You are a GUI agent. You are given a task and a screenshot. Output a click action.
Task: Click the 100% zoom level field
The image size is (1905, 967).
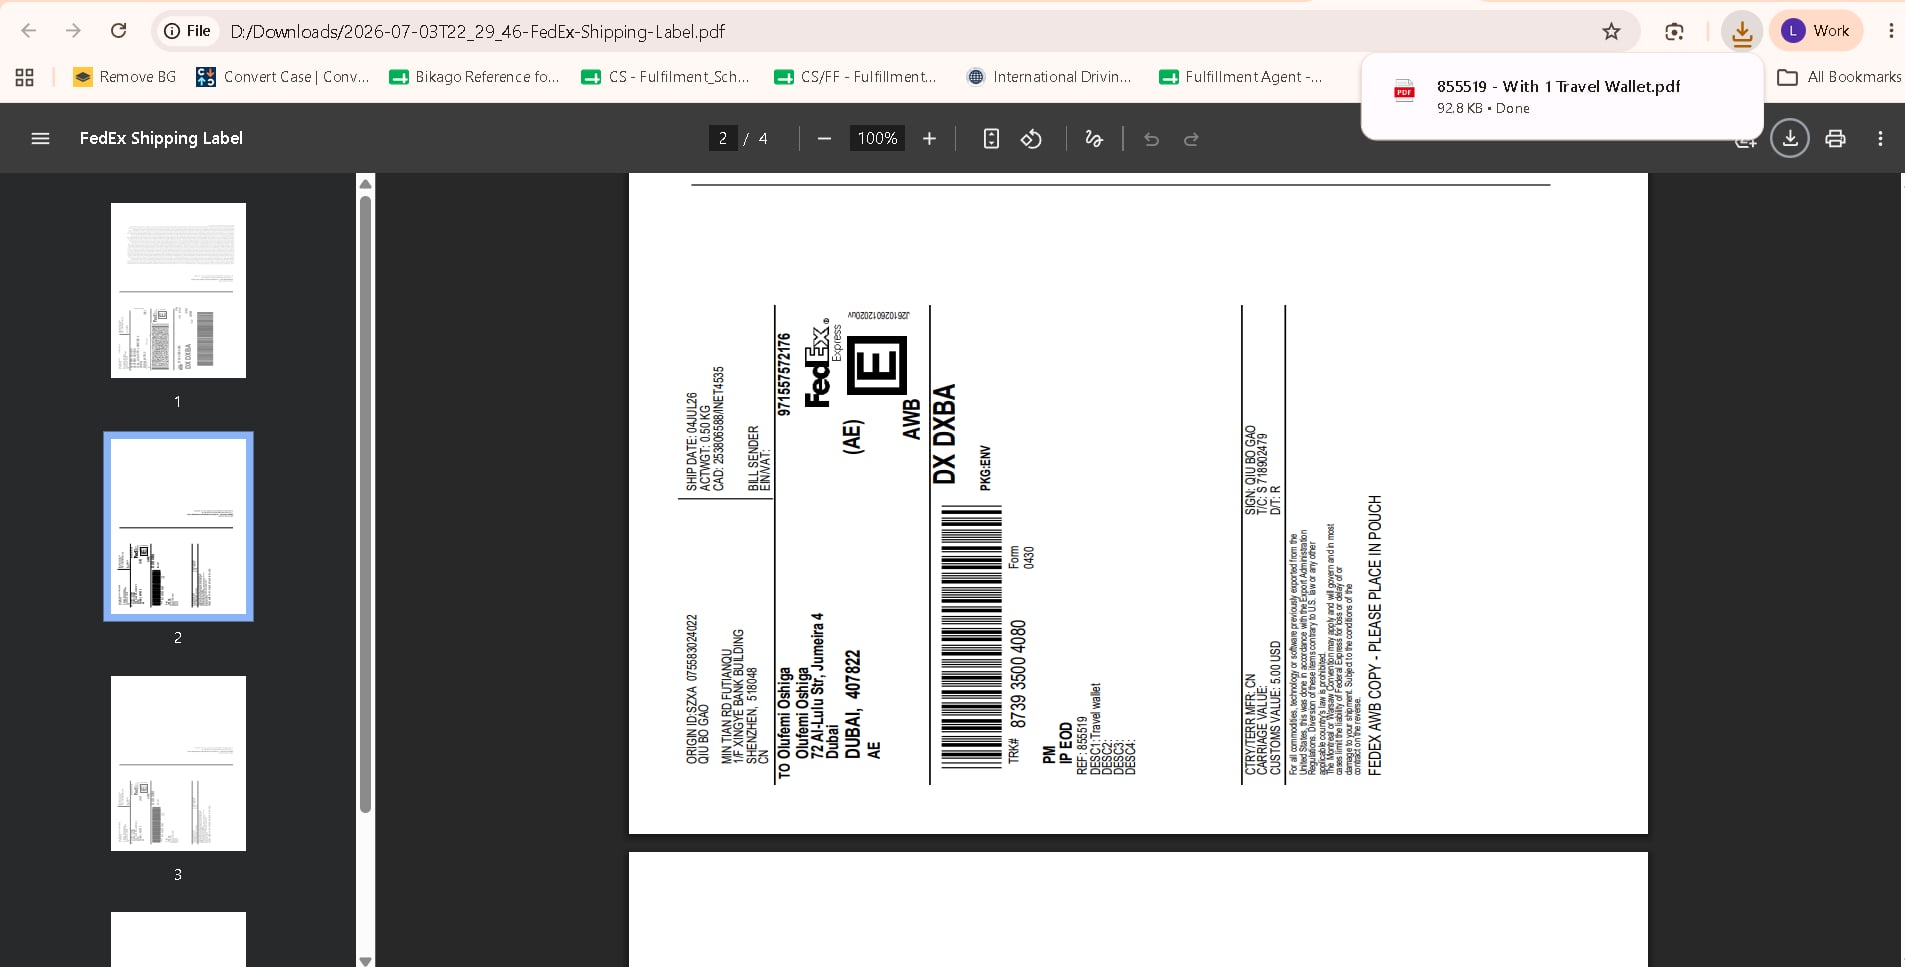click(x=877, y=139)
